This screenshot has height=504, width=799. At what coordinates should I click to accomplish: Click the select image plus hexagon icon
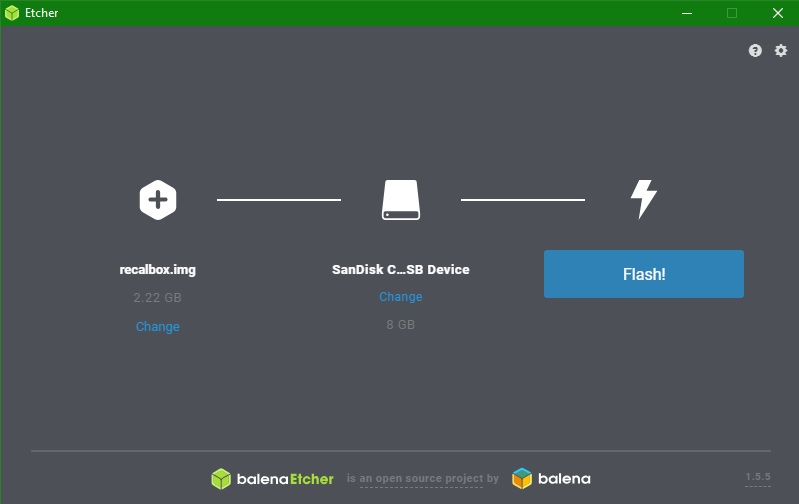(158, 200)
